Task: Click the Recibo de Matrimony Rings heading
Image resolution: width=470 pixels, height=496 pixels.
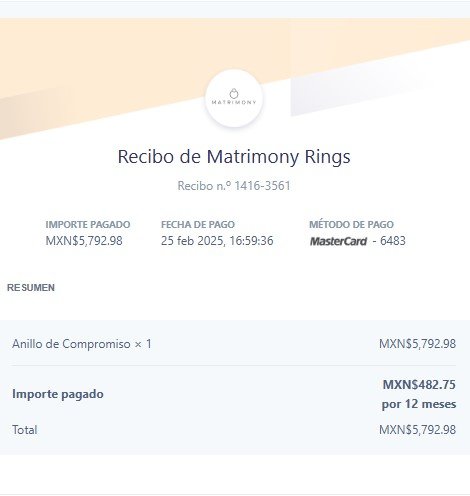Action: [234, 156]
